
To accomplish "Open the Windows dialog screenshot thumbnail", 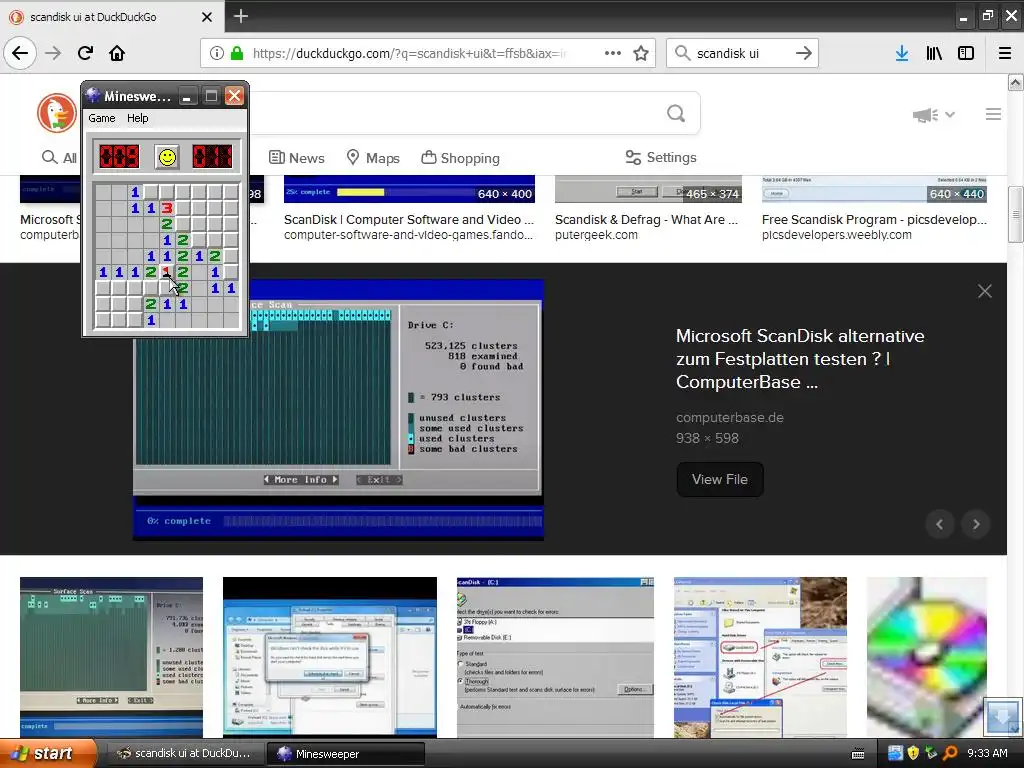I will (x=330, y=657).
